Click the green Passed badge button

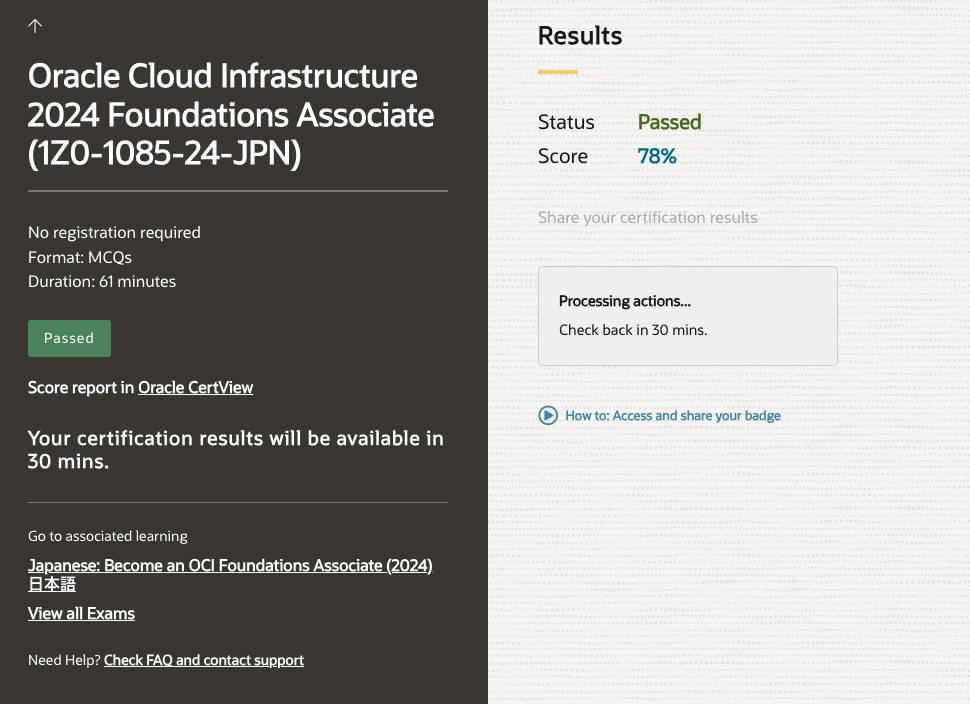[x=69, y=338]
